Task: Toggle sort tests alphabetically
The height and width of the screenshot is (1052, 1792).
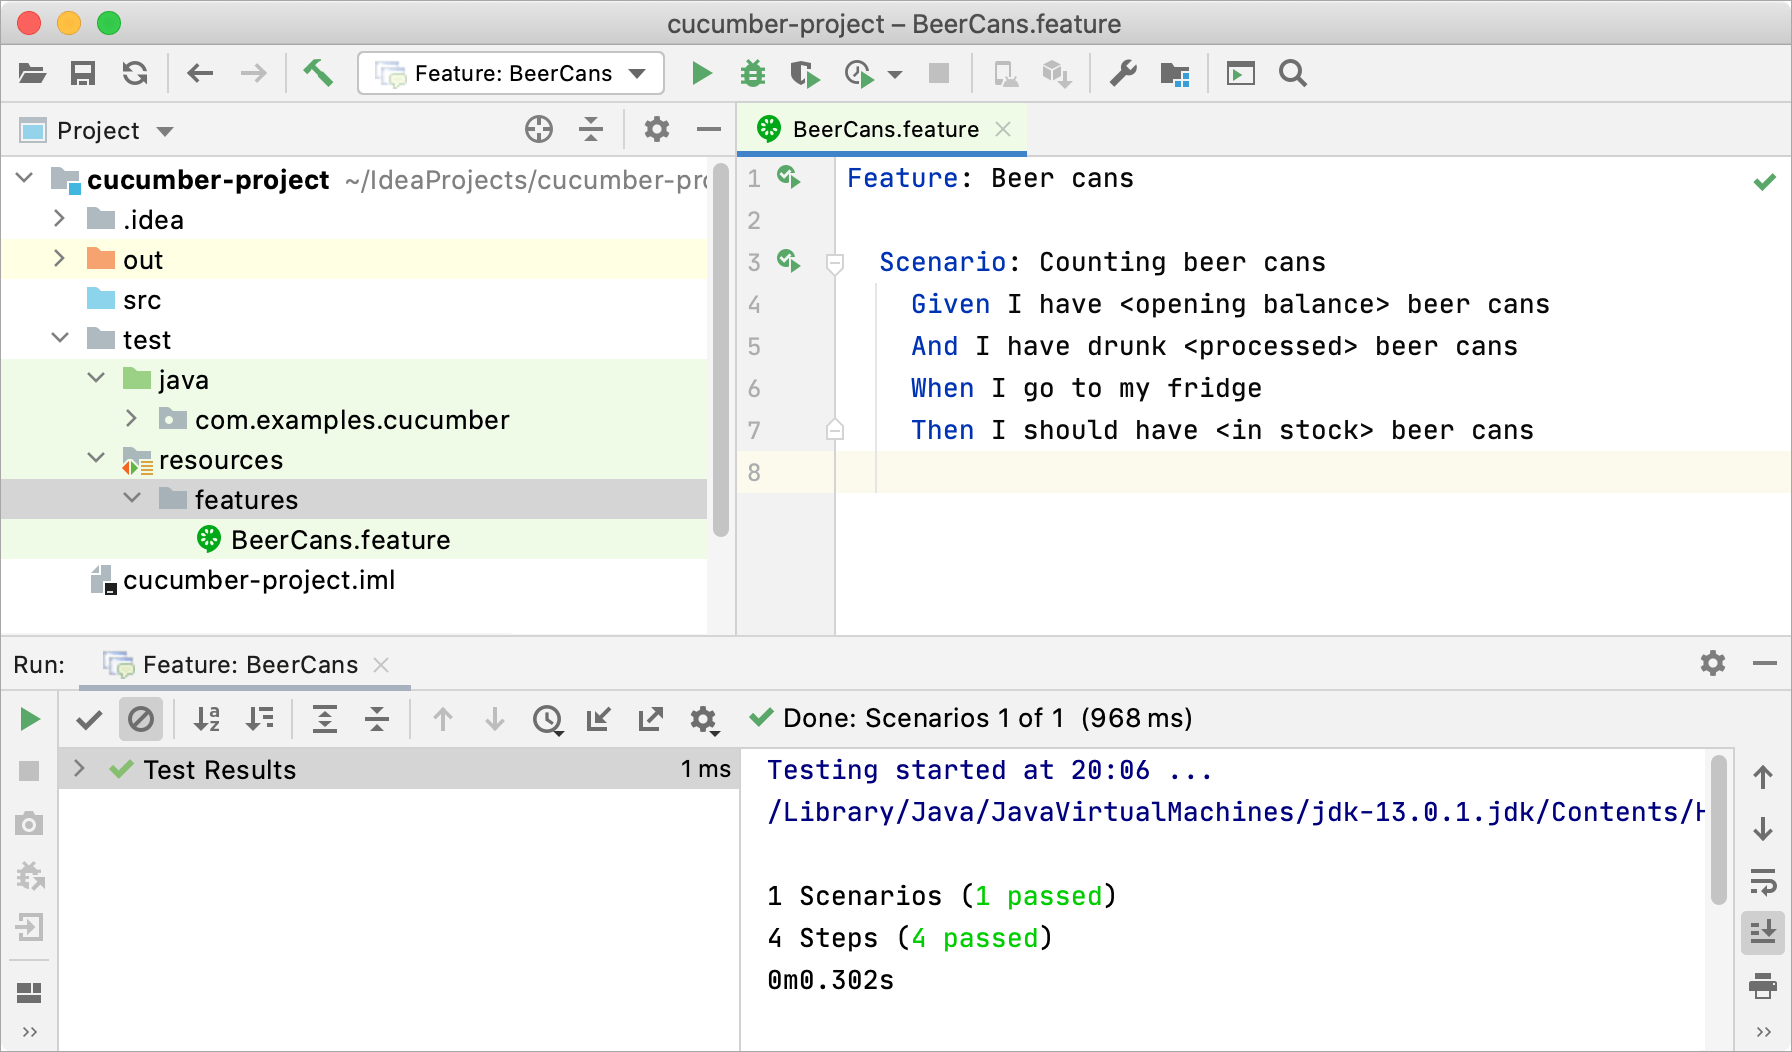Action: click(x=206, y=719)
